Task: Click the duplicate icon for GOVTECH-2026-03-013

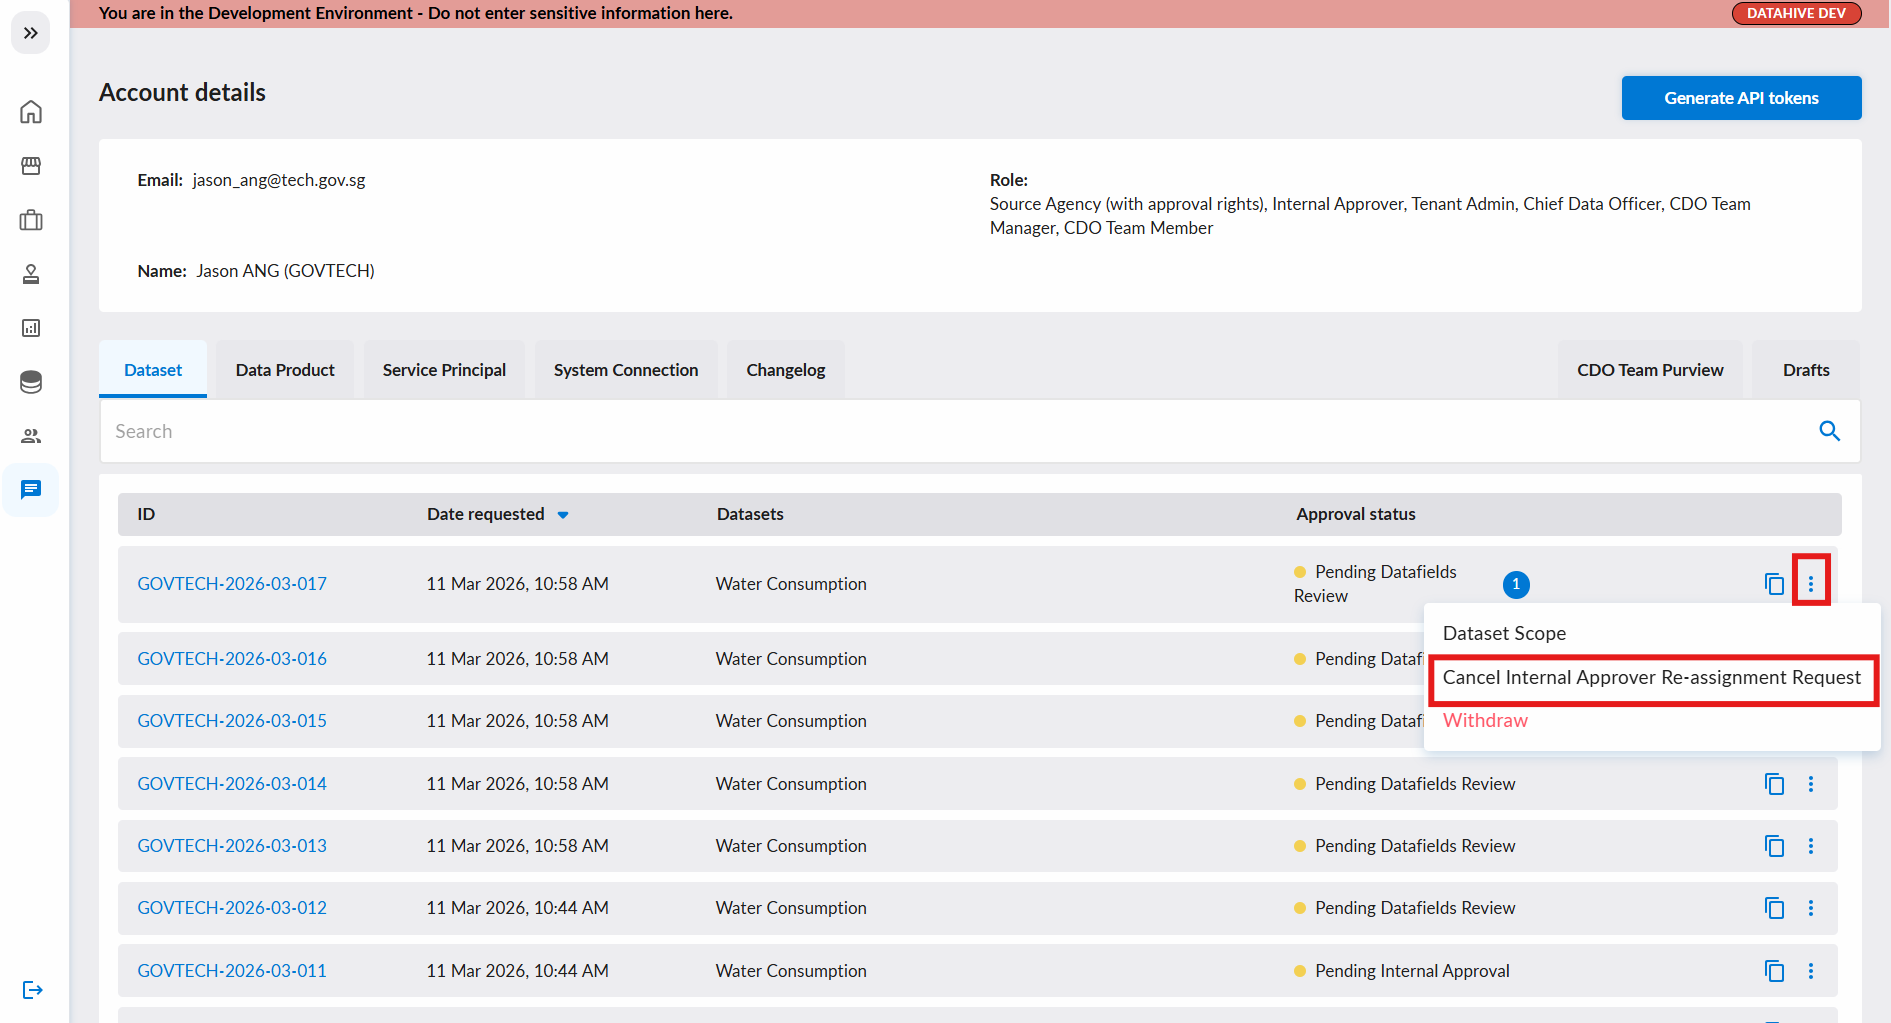Action: (1774, 846)
